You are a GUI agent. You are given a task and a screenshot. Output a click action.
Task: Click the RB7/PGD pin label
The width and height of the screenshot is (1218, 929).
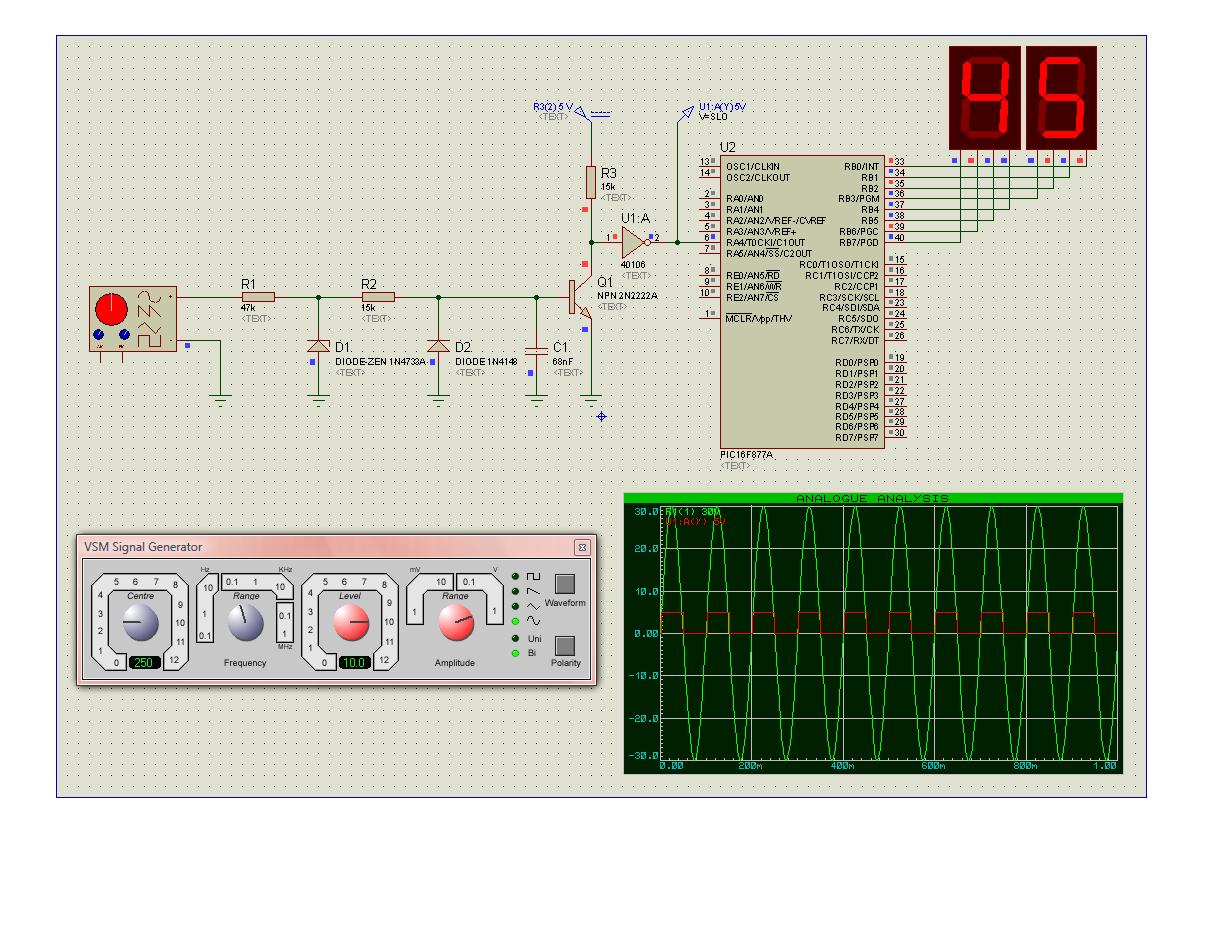pyautogui.click(x=859, y=243)
